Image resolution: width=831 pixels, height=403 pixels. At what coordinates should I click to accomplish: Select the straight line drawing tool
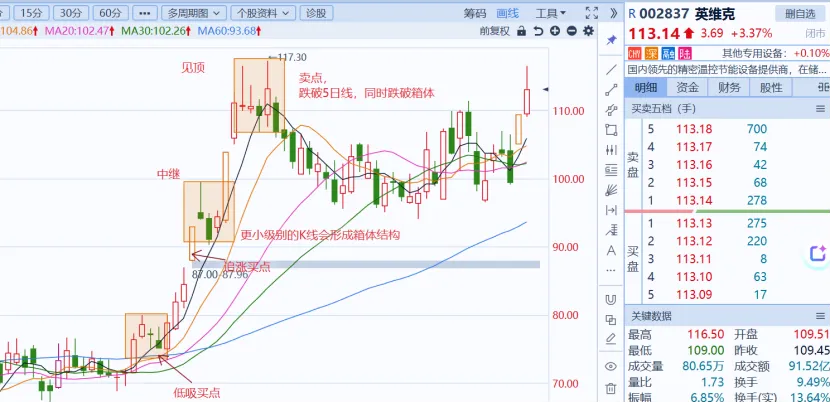point(611,69)
